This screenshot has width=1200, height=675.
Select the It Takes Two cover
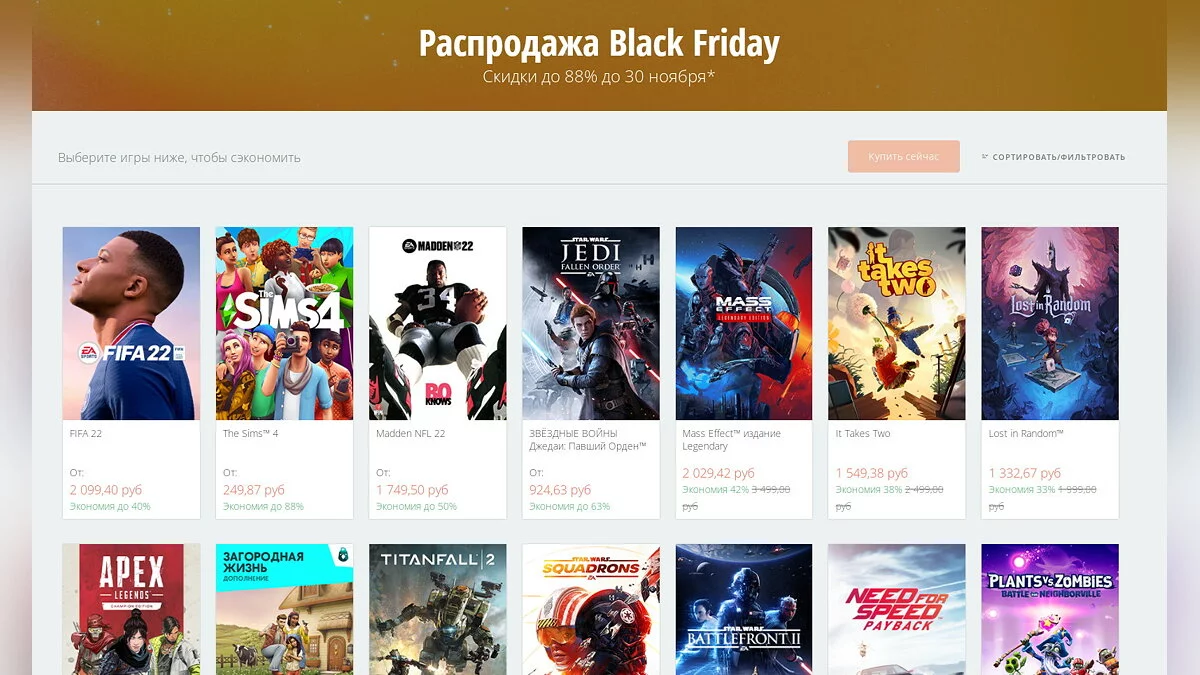[897, 323]
